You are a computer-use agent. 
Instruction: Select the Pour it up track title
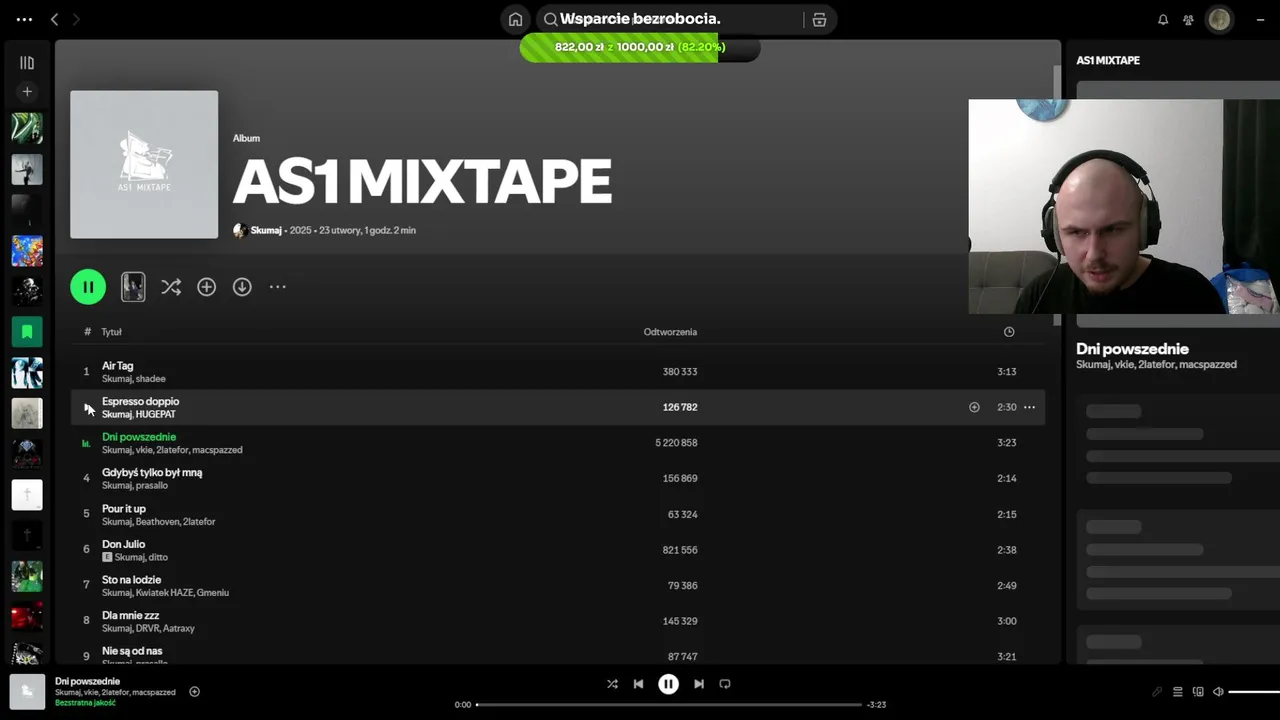124,509
